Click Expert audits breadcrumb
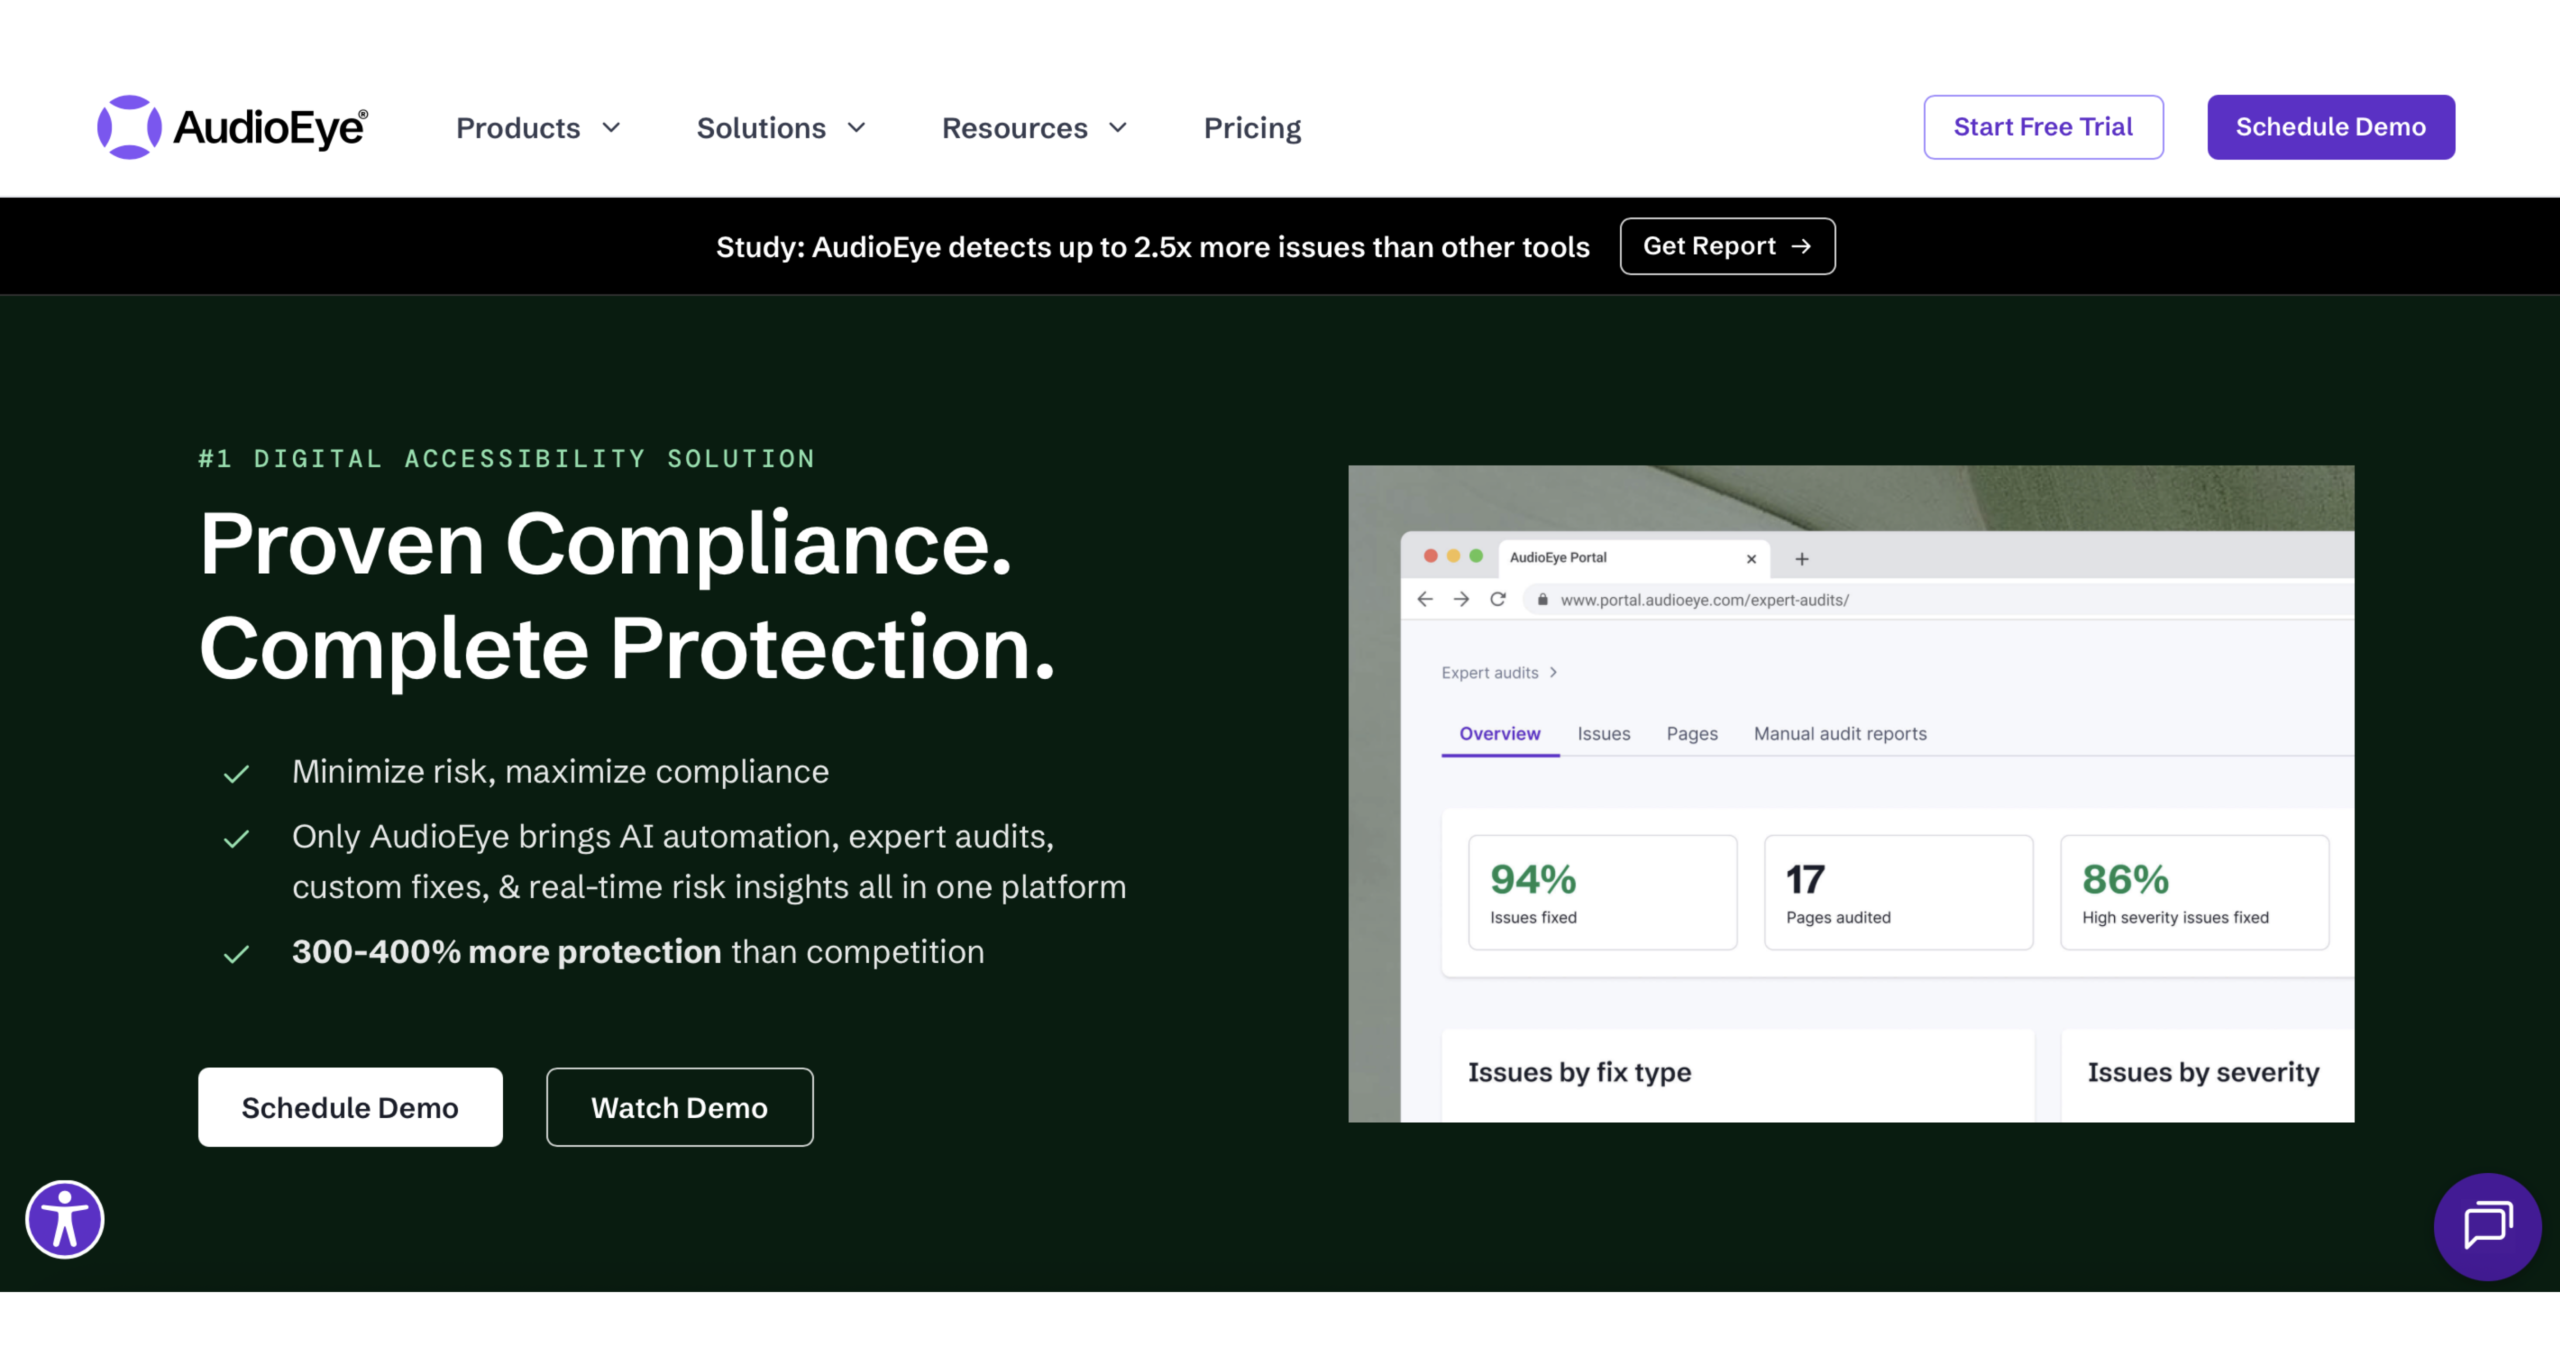Viewport: 2560px width, 1356px height. [x=1489, y=673]
